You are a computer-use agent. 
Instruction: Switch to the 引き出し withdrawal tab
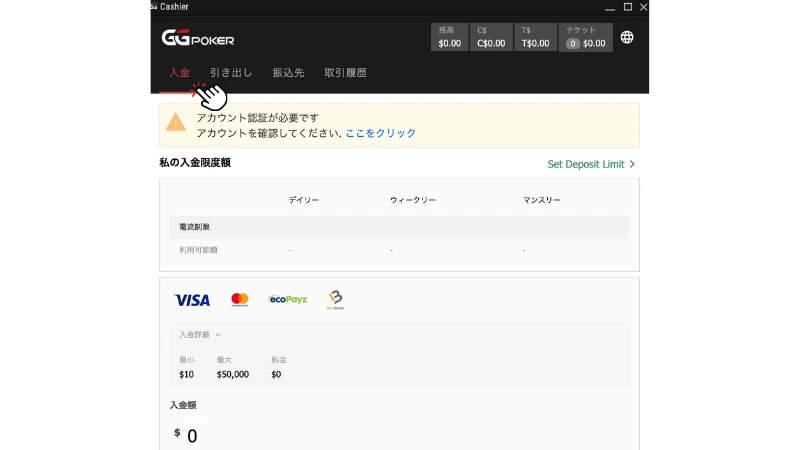(x=231, y=73)
